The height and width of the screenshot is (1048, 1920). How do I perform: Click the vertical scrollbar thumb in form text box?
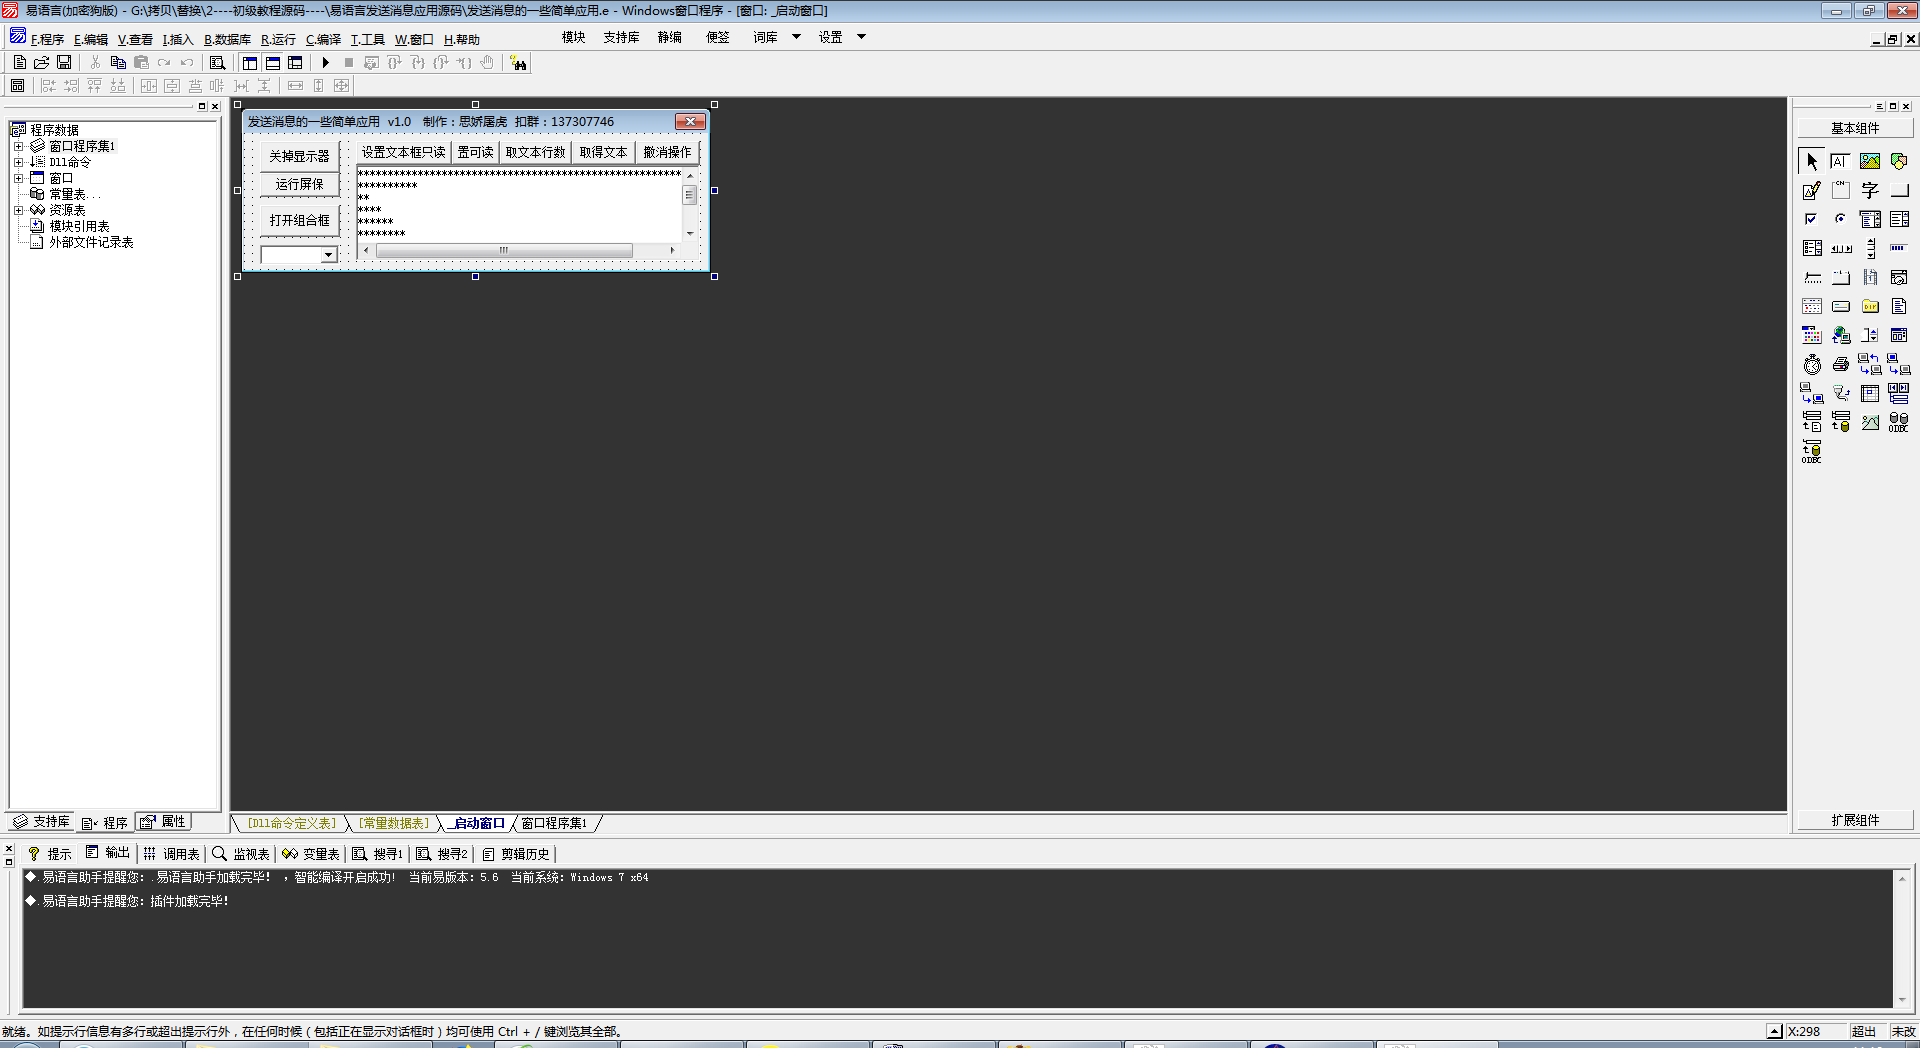(x=690, y=195)
